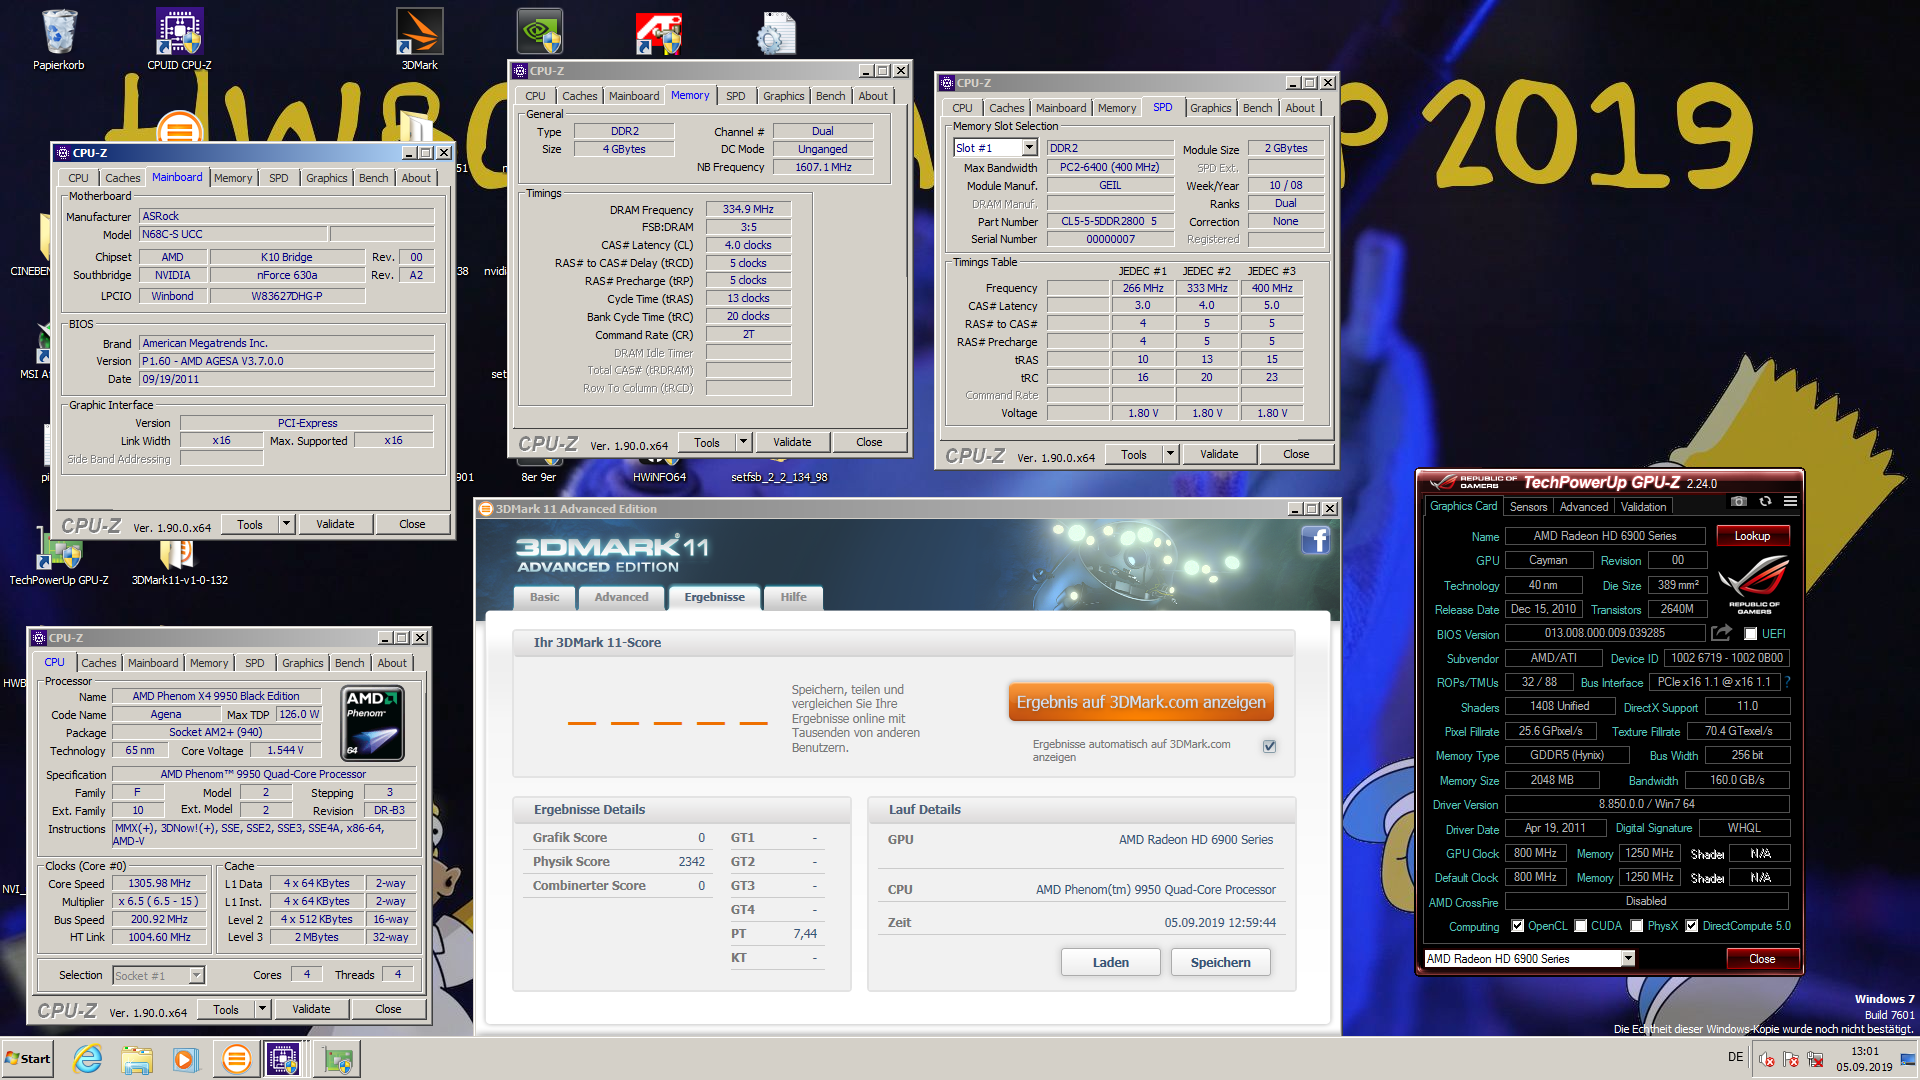Open Internet Explorer from the taskbar
The height and width of the screenshot is (1080, 1920).
click(x=88, y=1059)
